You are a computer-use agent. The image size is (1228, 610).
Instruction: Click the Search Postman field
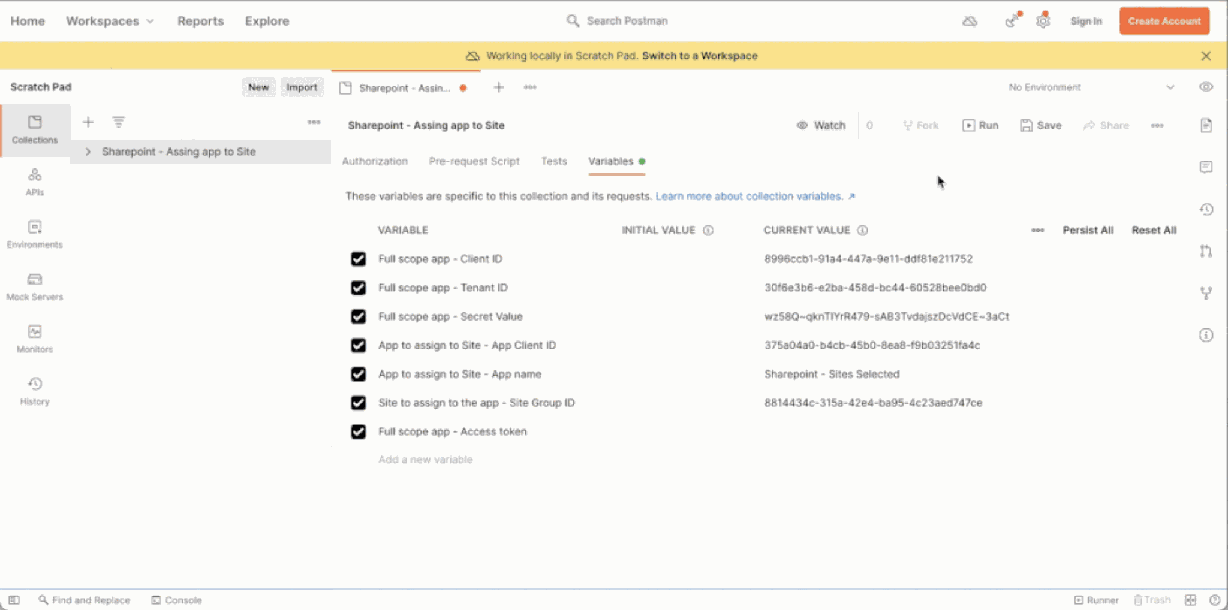(617, 21)
